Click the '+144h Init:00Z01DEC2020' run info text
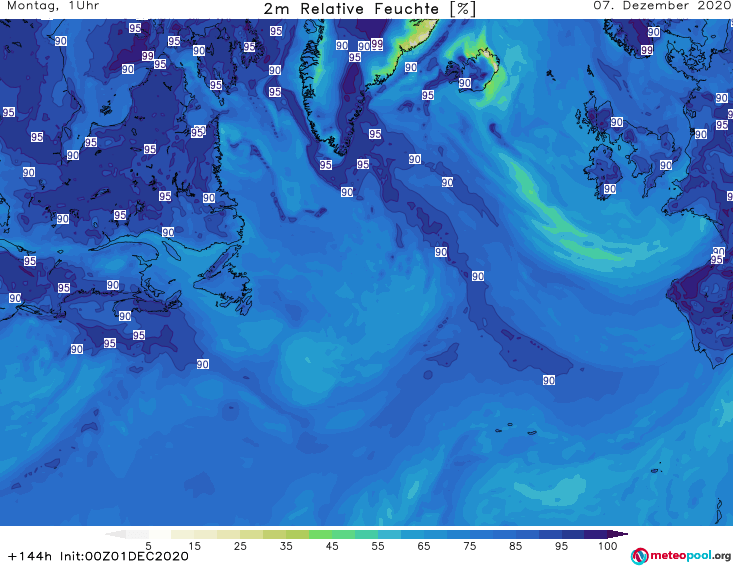This screenshot has height=566, width=733. pyautogui.click(x=98, y=556)
